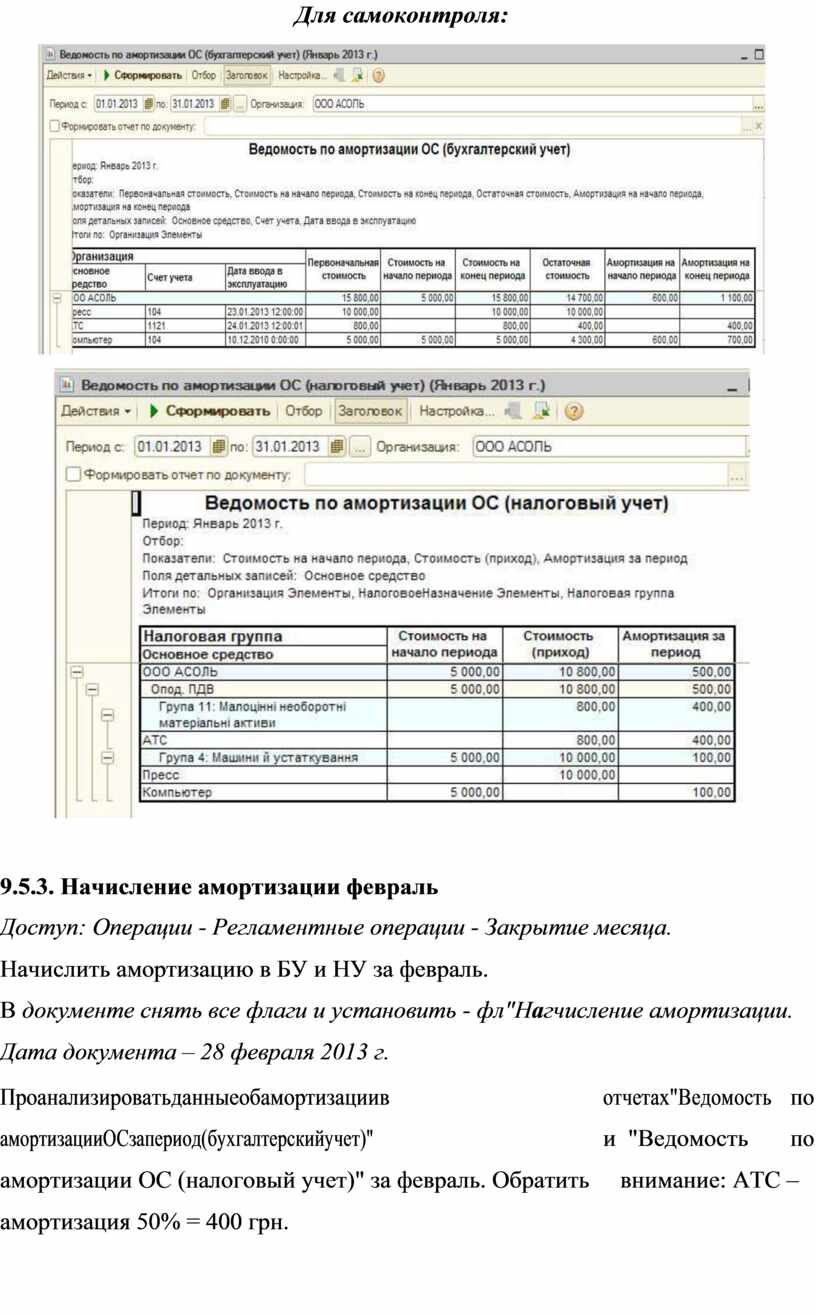
Task: Select date 10.12.2010 0:00:00 cell
Action: (x=264, y=340)
